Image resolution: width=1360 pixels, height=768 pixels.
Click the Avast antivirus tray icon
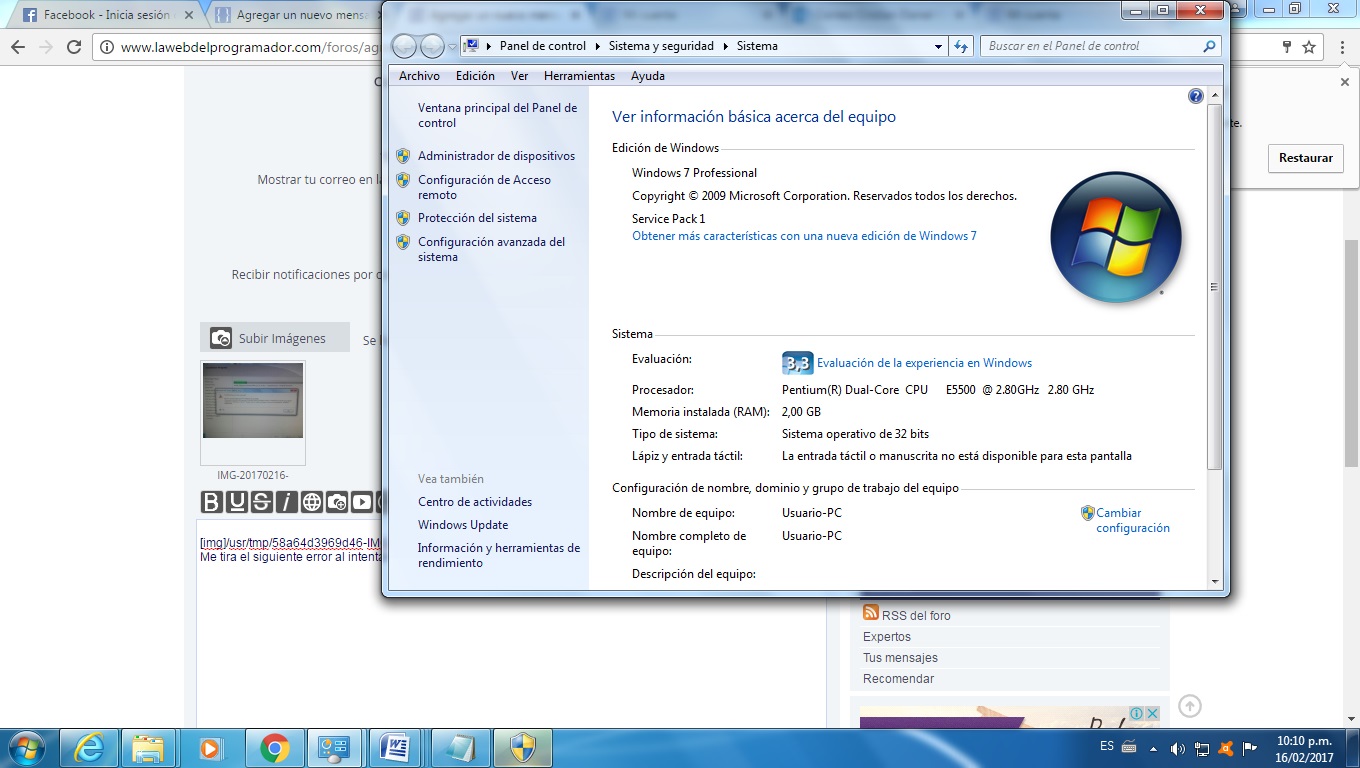click(x=1225, y=748)
